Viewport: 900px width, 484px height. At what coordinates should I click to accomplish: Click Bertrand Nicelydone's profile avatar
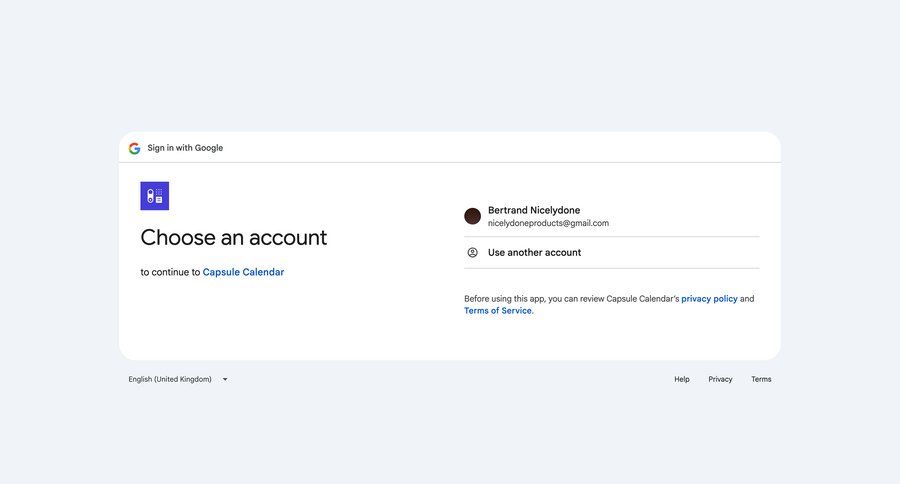tap(473, 216)
